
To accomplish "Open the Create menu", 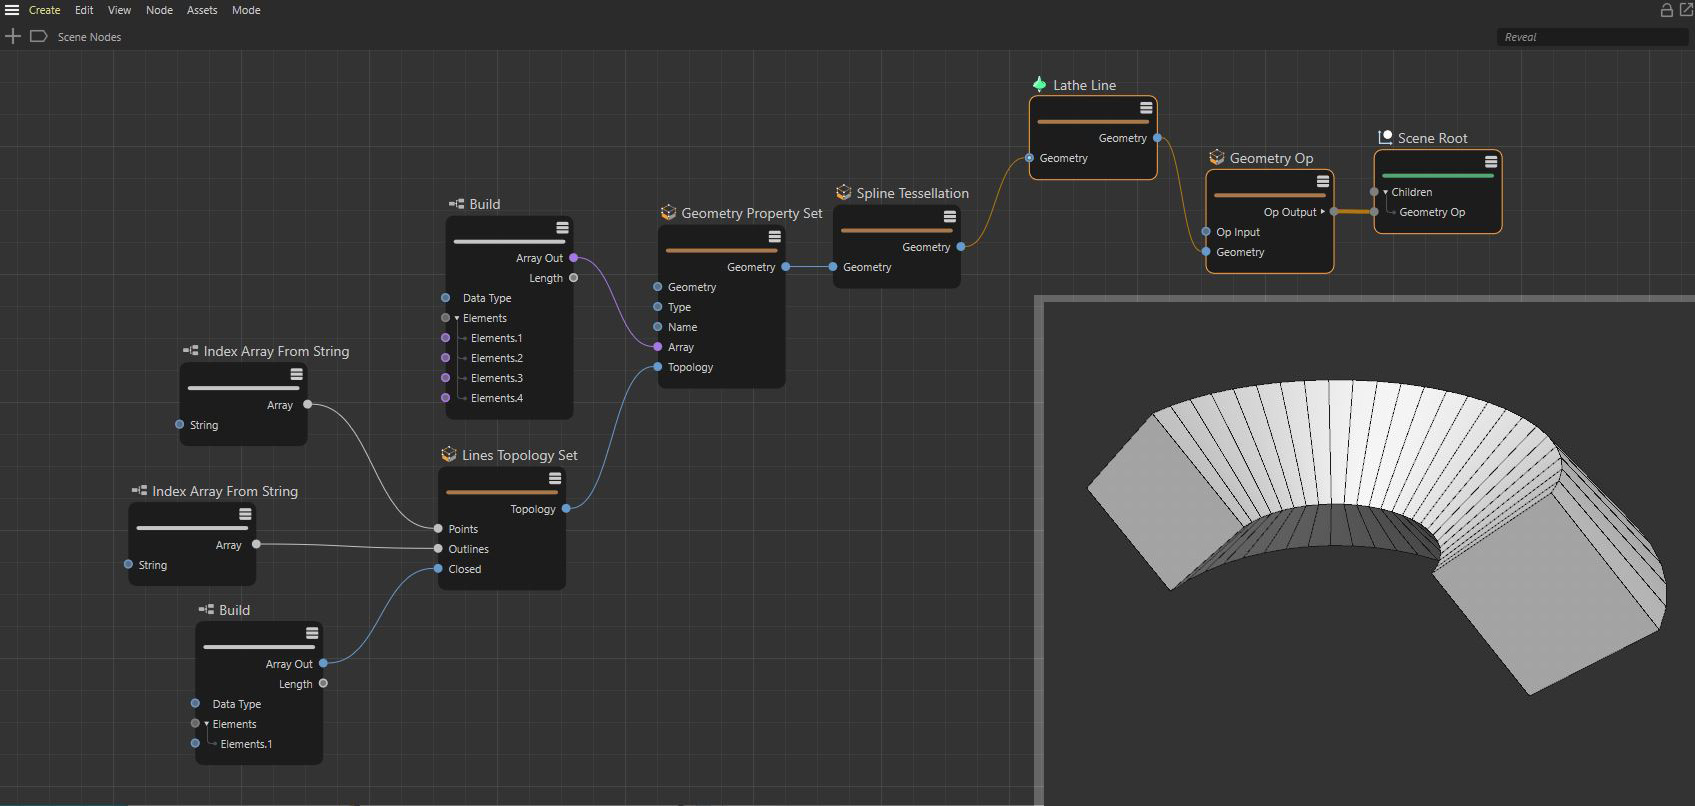I will tap(45, 10).
